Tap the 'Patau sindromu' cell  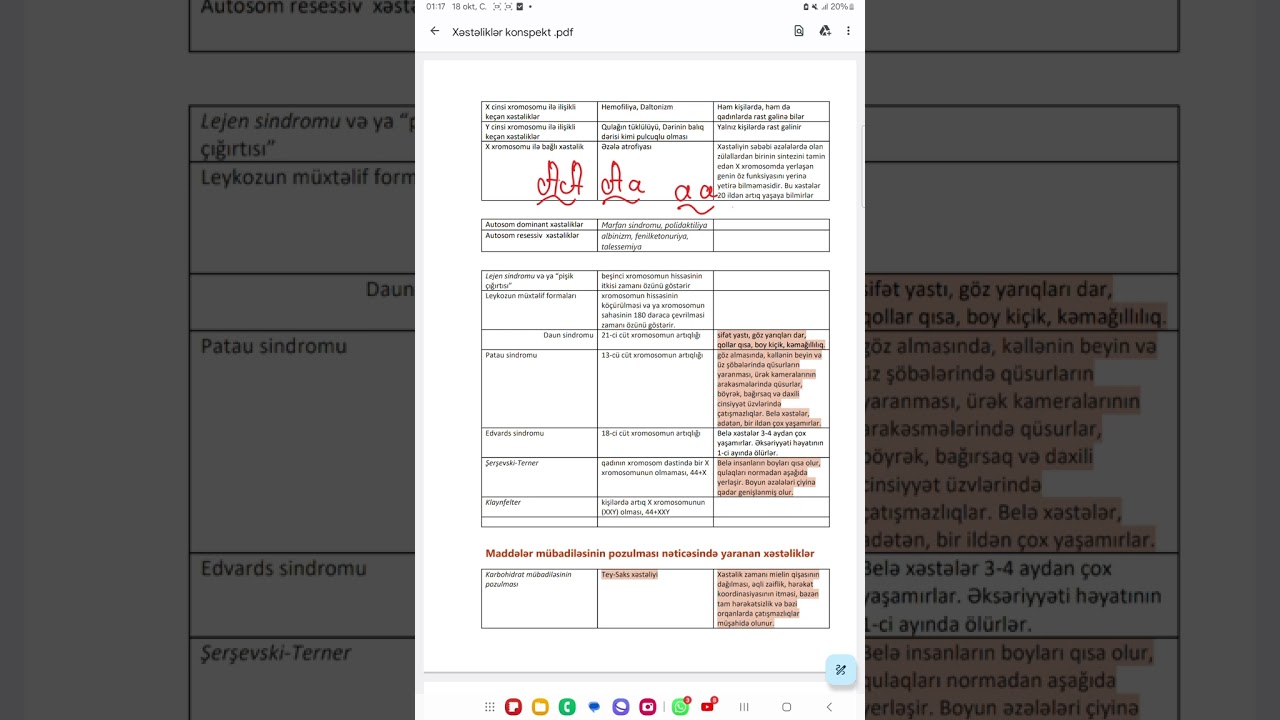pyautogui.click(x=539, y=389)
